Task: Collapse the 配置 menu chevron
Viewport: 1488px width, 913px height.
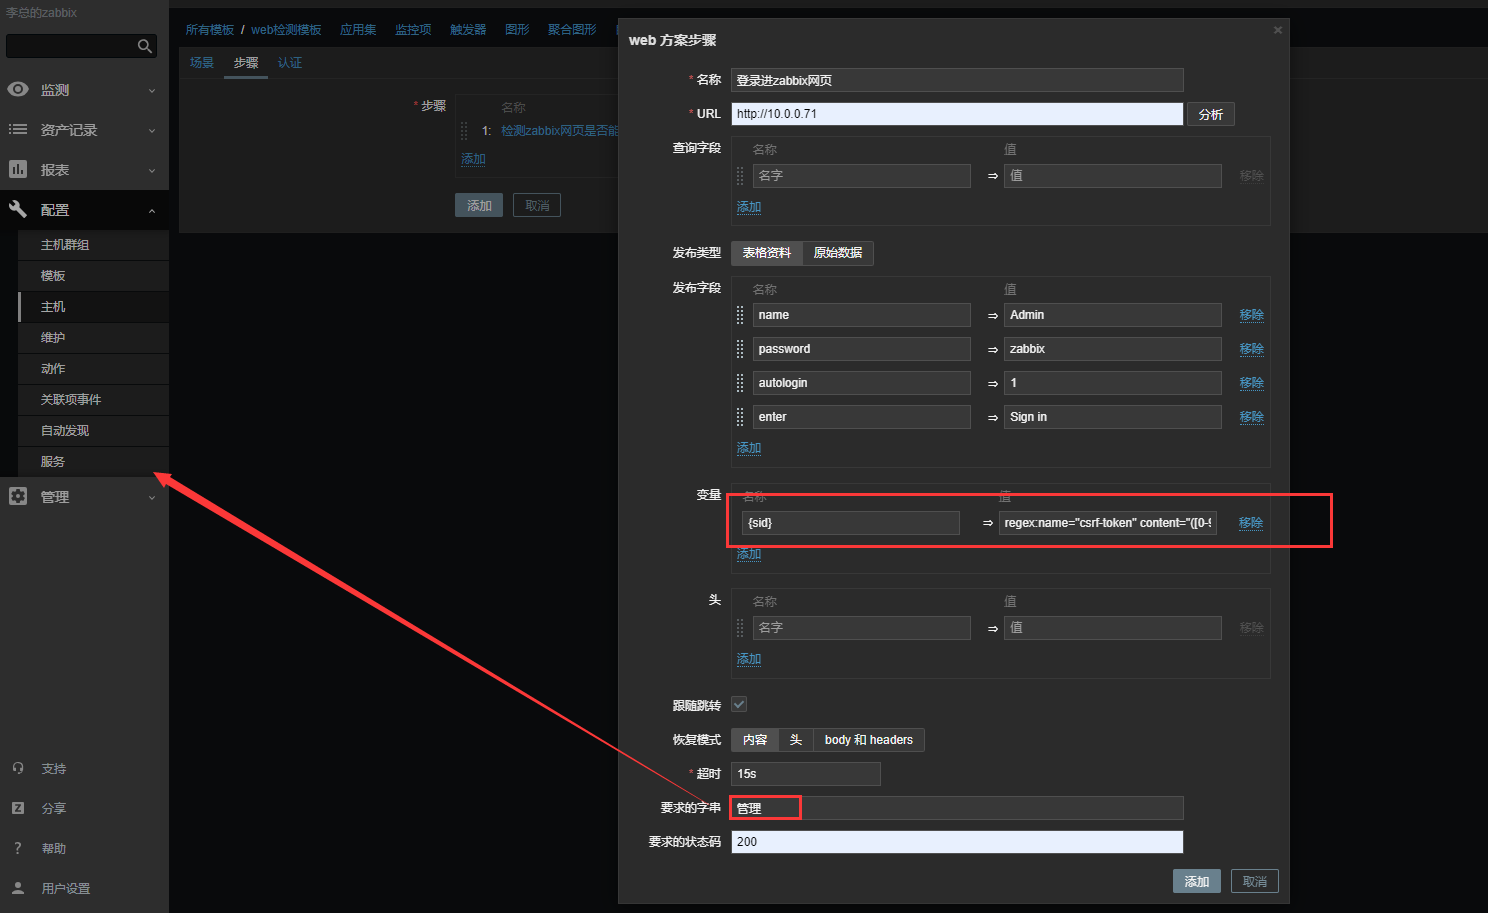Action: point(152,211)
